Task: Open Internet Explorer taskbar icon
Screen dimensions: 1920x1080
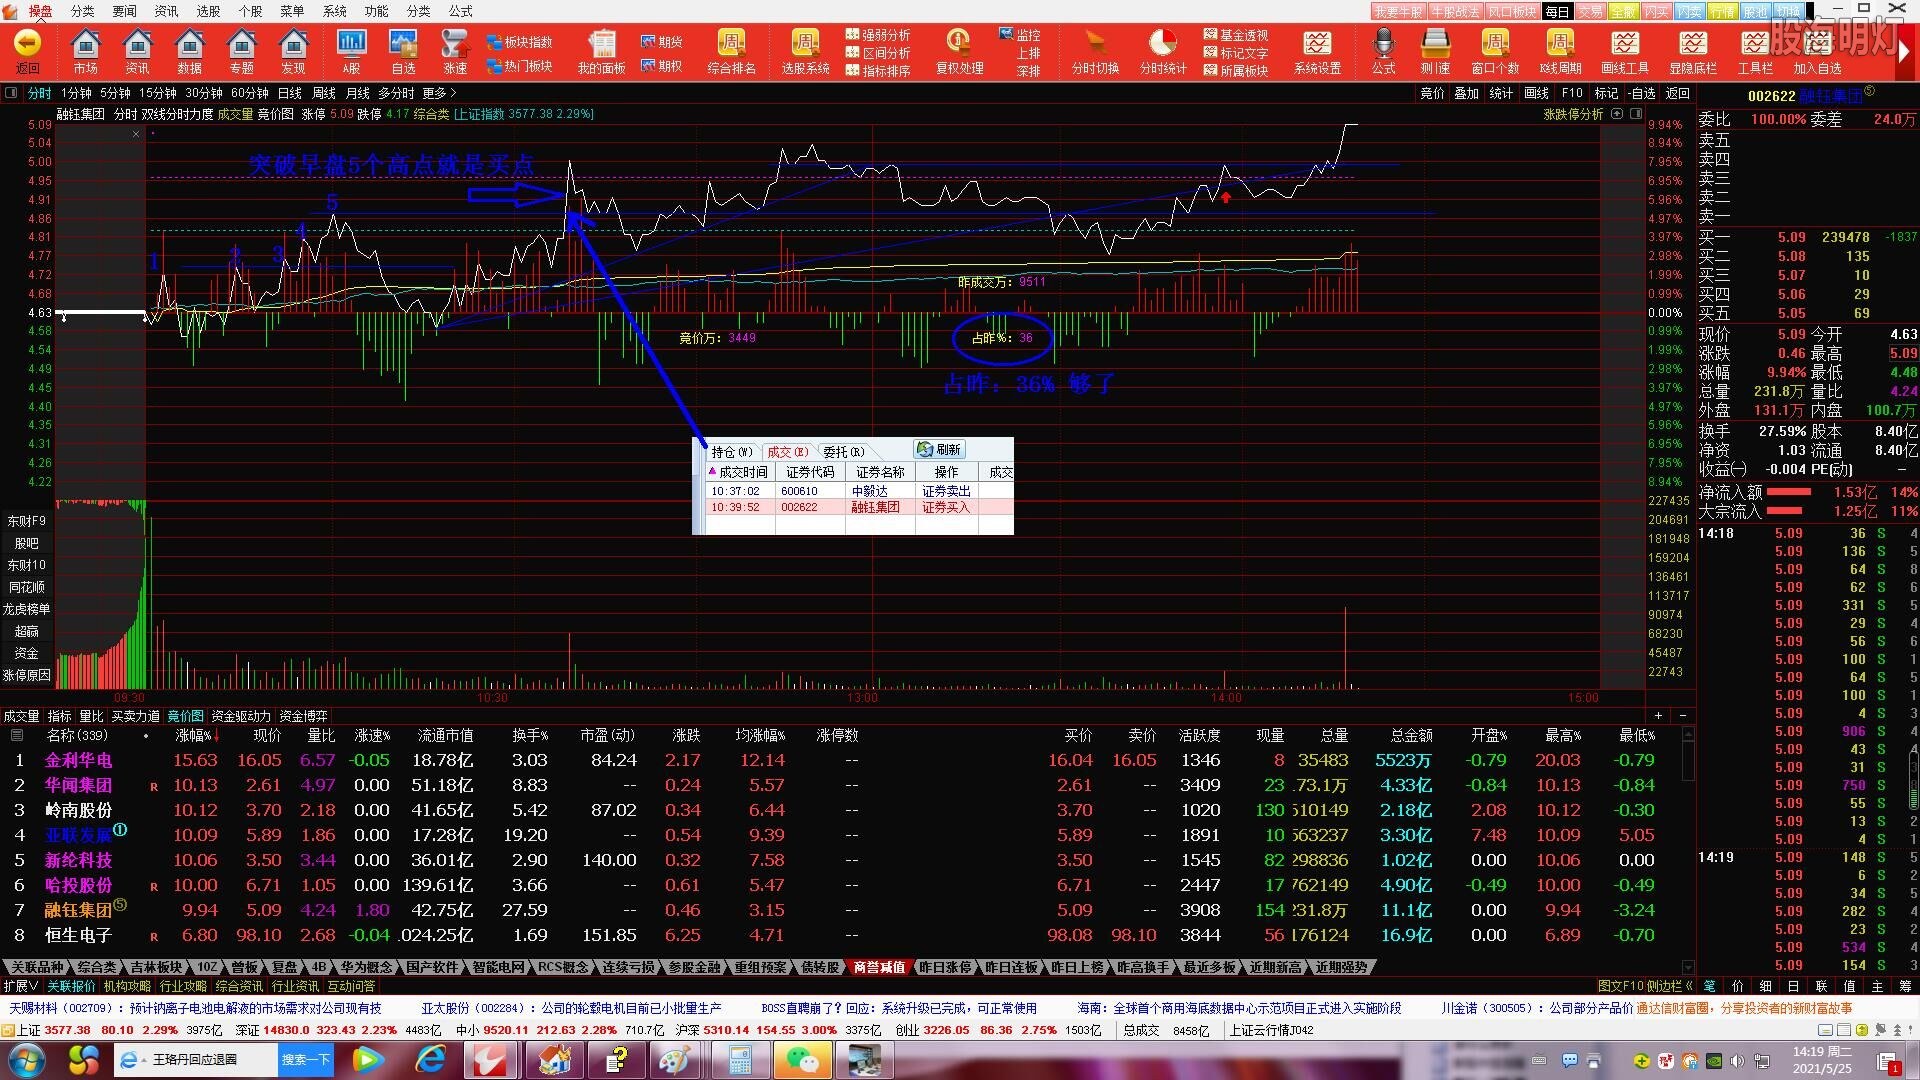Action: tap(431, 1060)
